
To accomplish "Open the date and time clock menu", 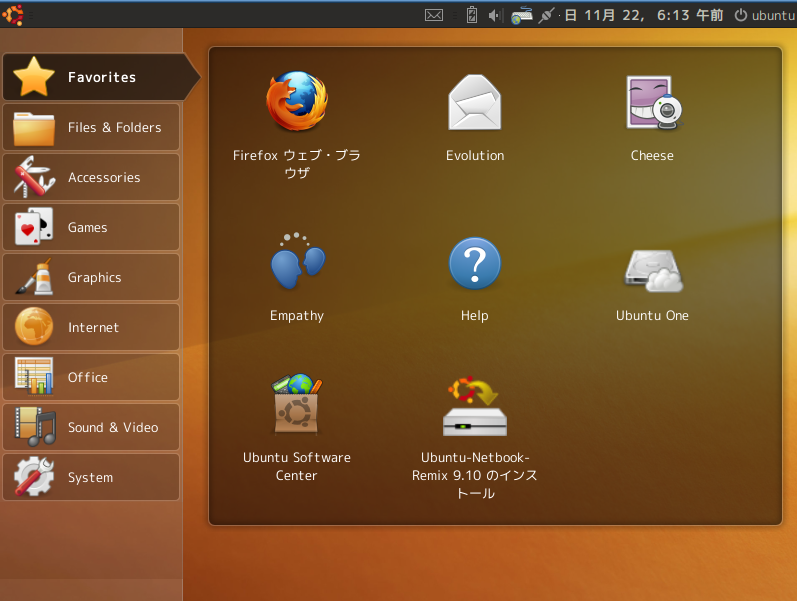I will tap(643, 15).
